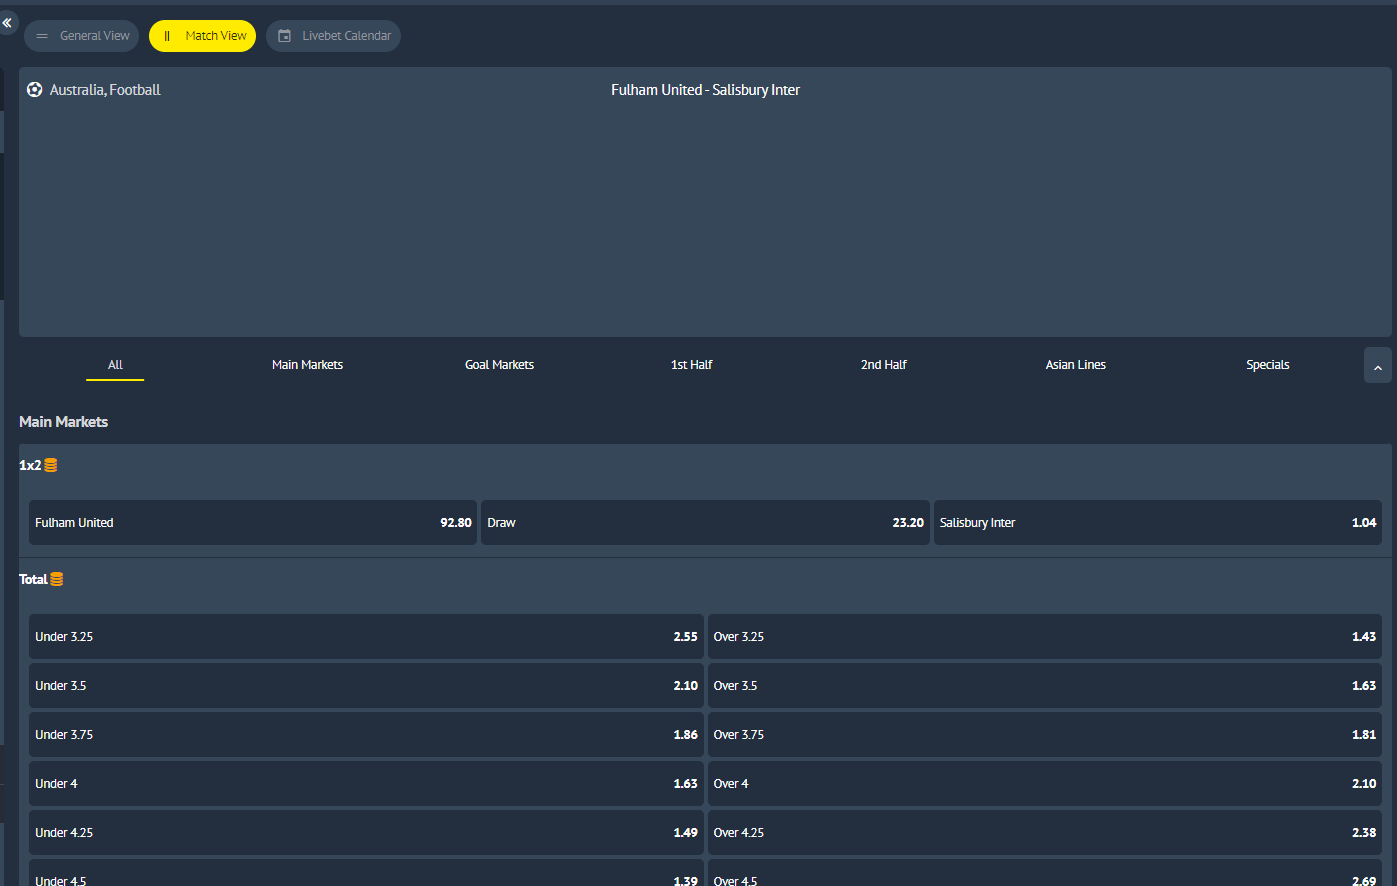Viewport: 1397px width, 886px height.
Task: Click the coin stack icon next to 1x2
Action: click(x=51, y=465)
